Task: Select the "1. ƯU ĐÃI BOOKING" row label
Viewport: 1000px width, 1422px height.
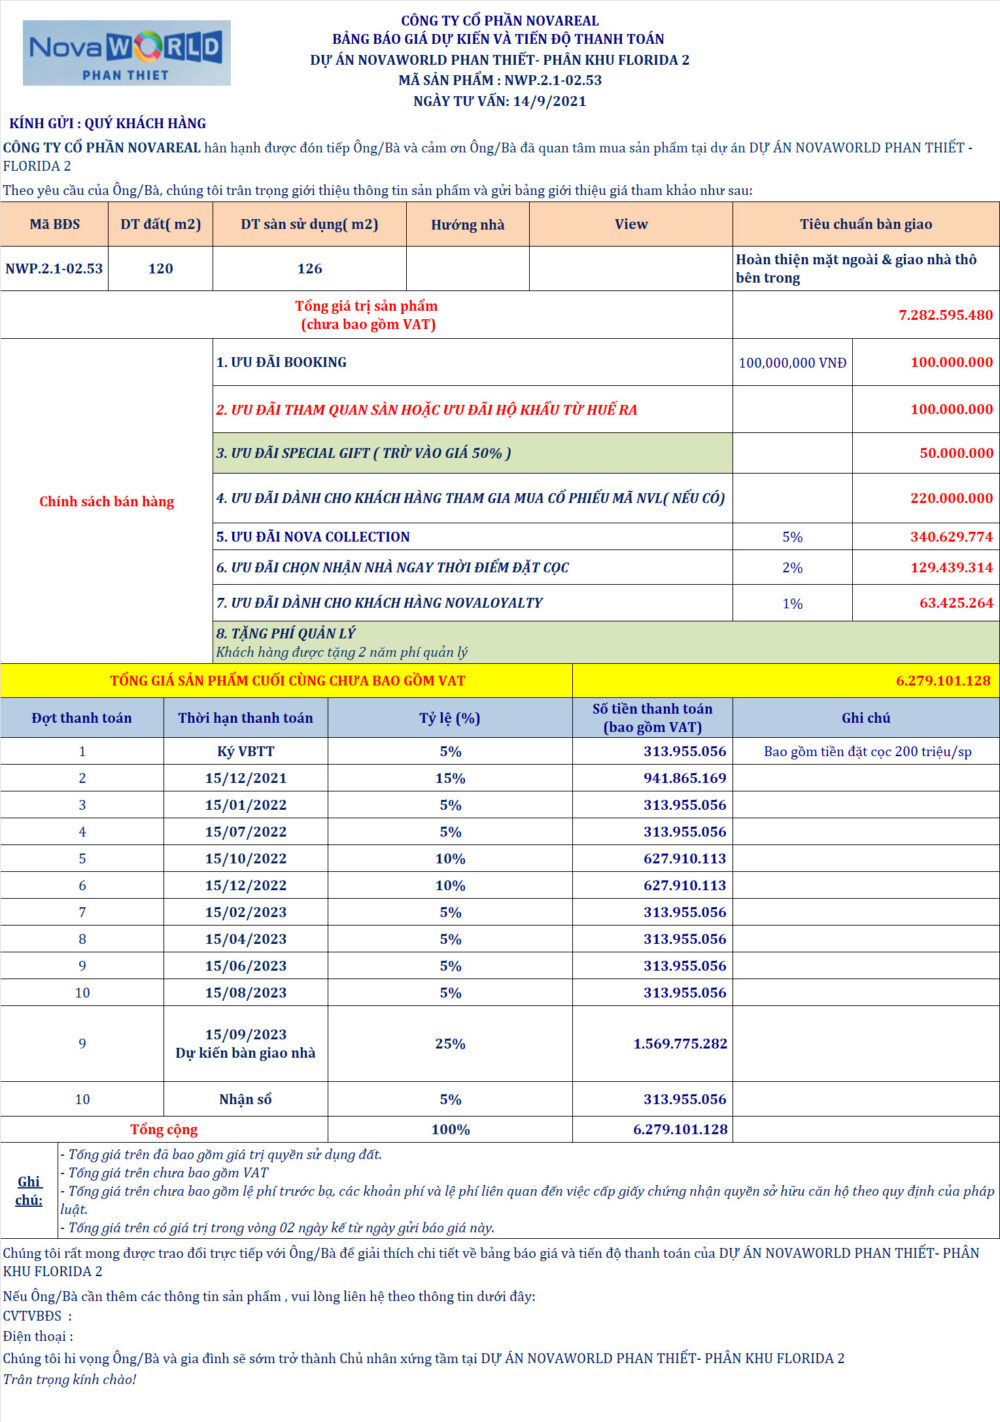Action: pos(281,362)
